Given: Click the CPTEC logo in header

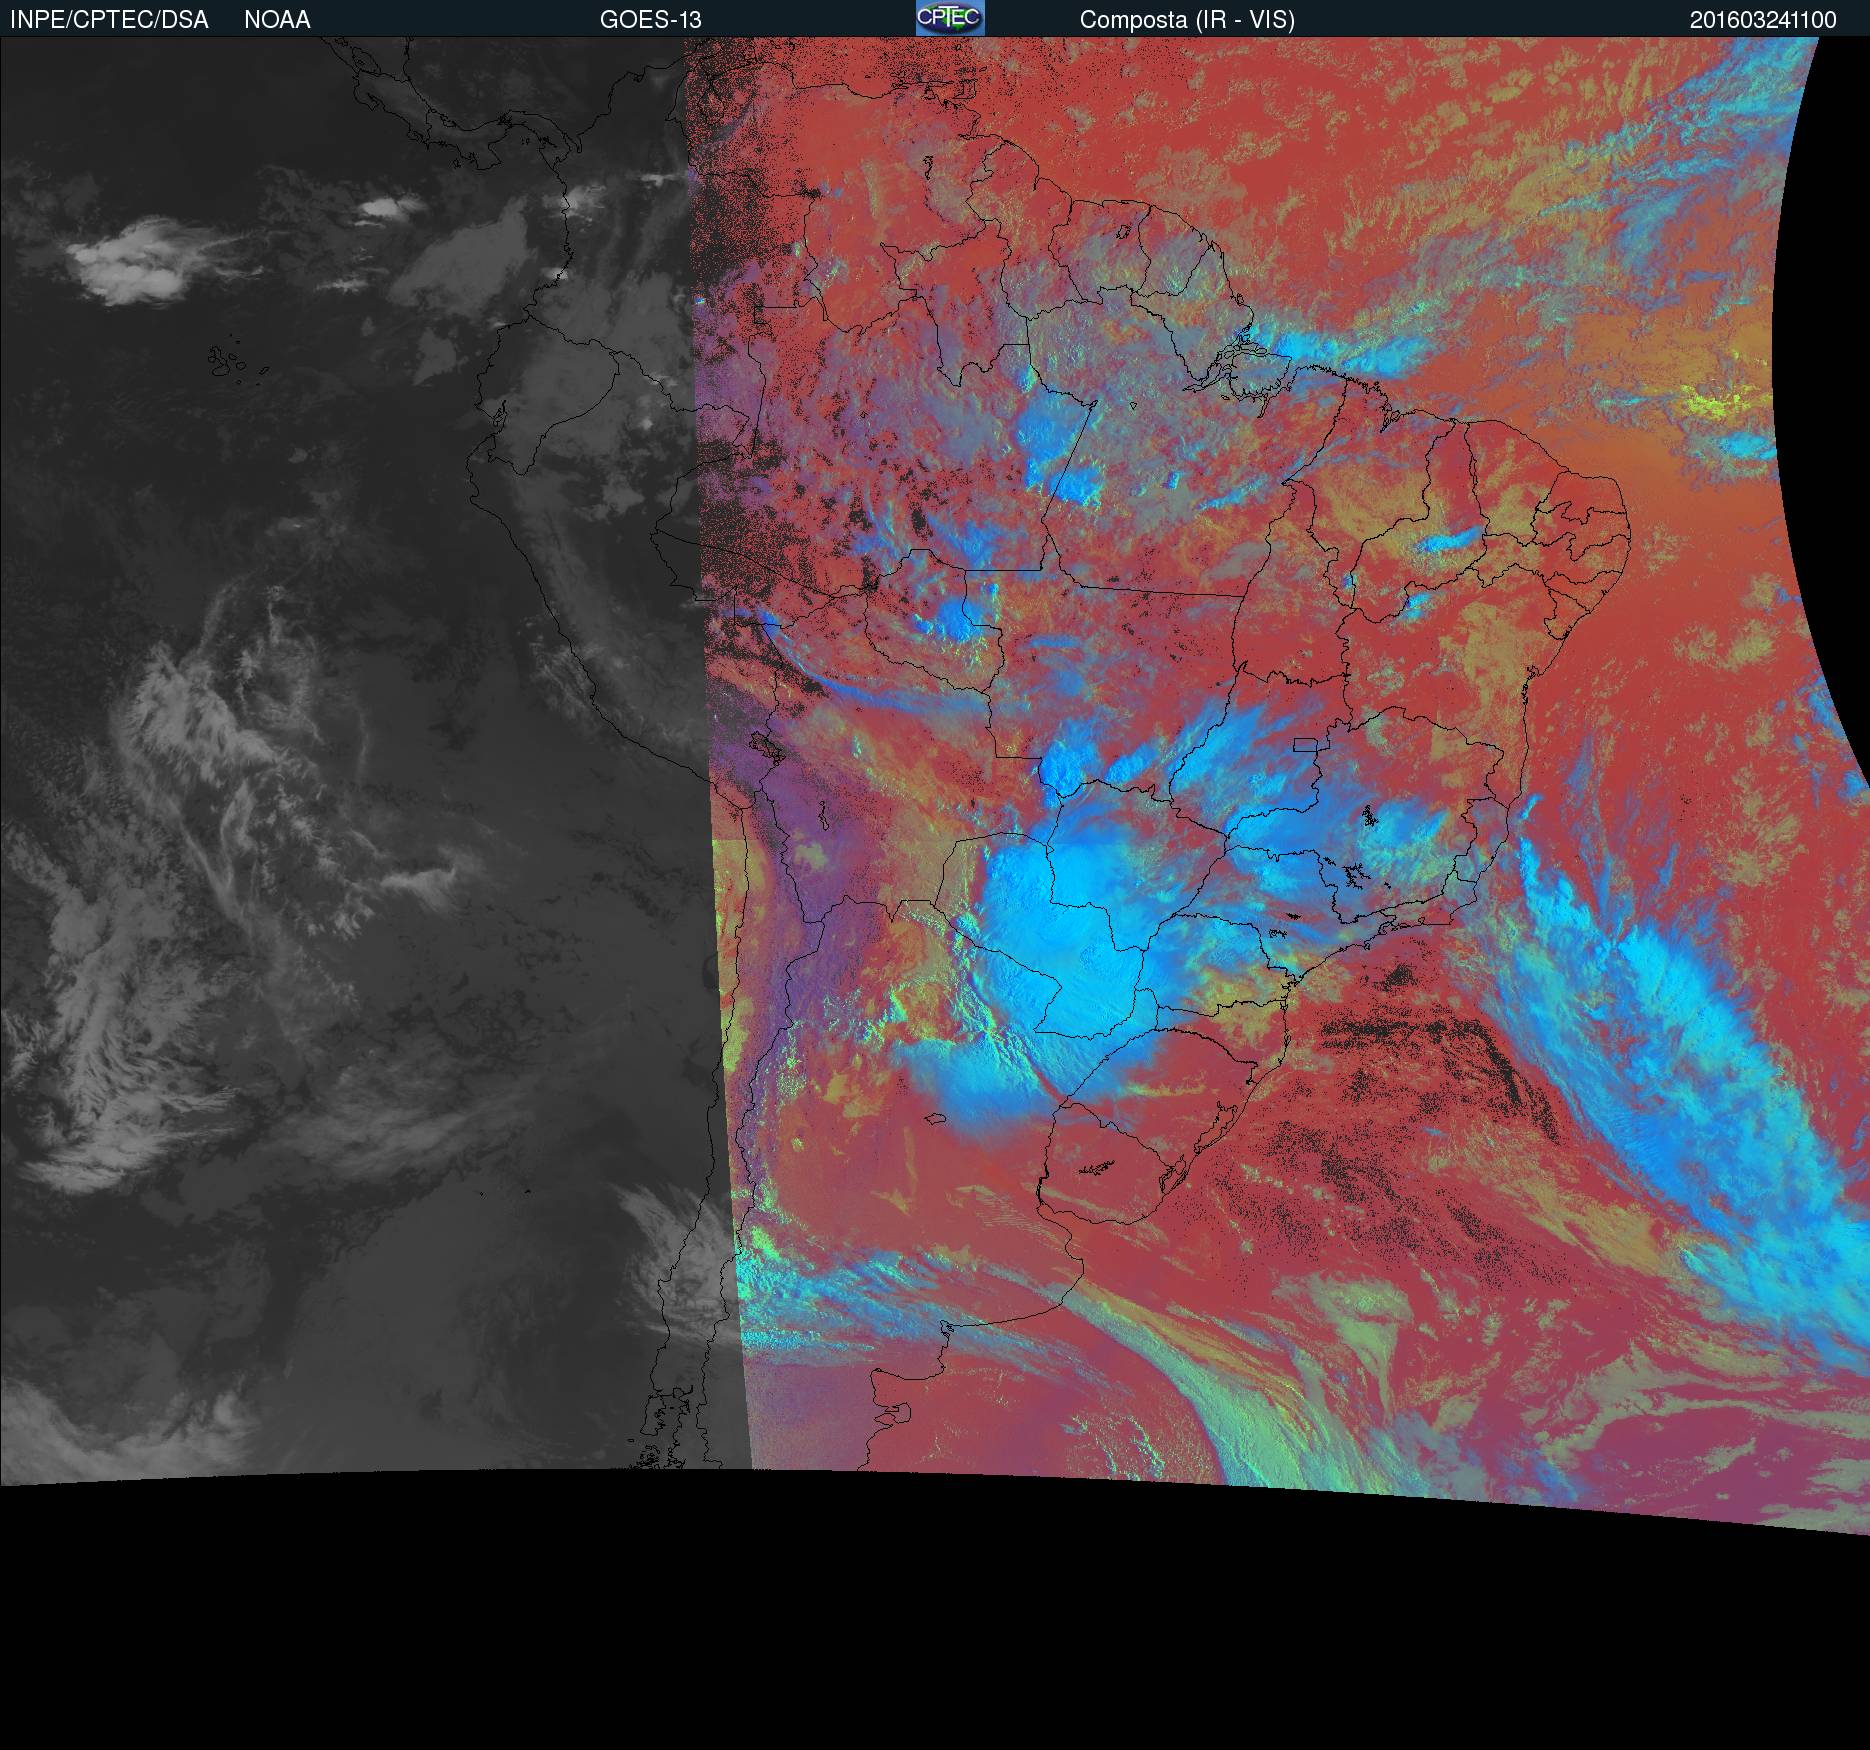Looking at the screenshot, I should [x=950, y=18].
